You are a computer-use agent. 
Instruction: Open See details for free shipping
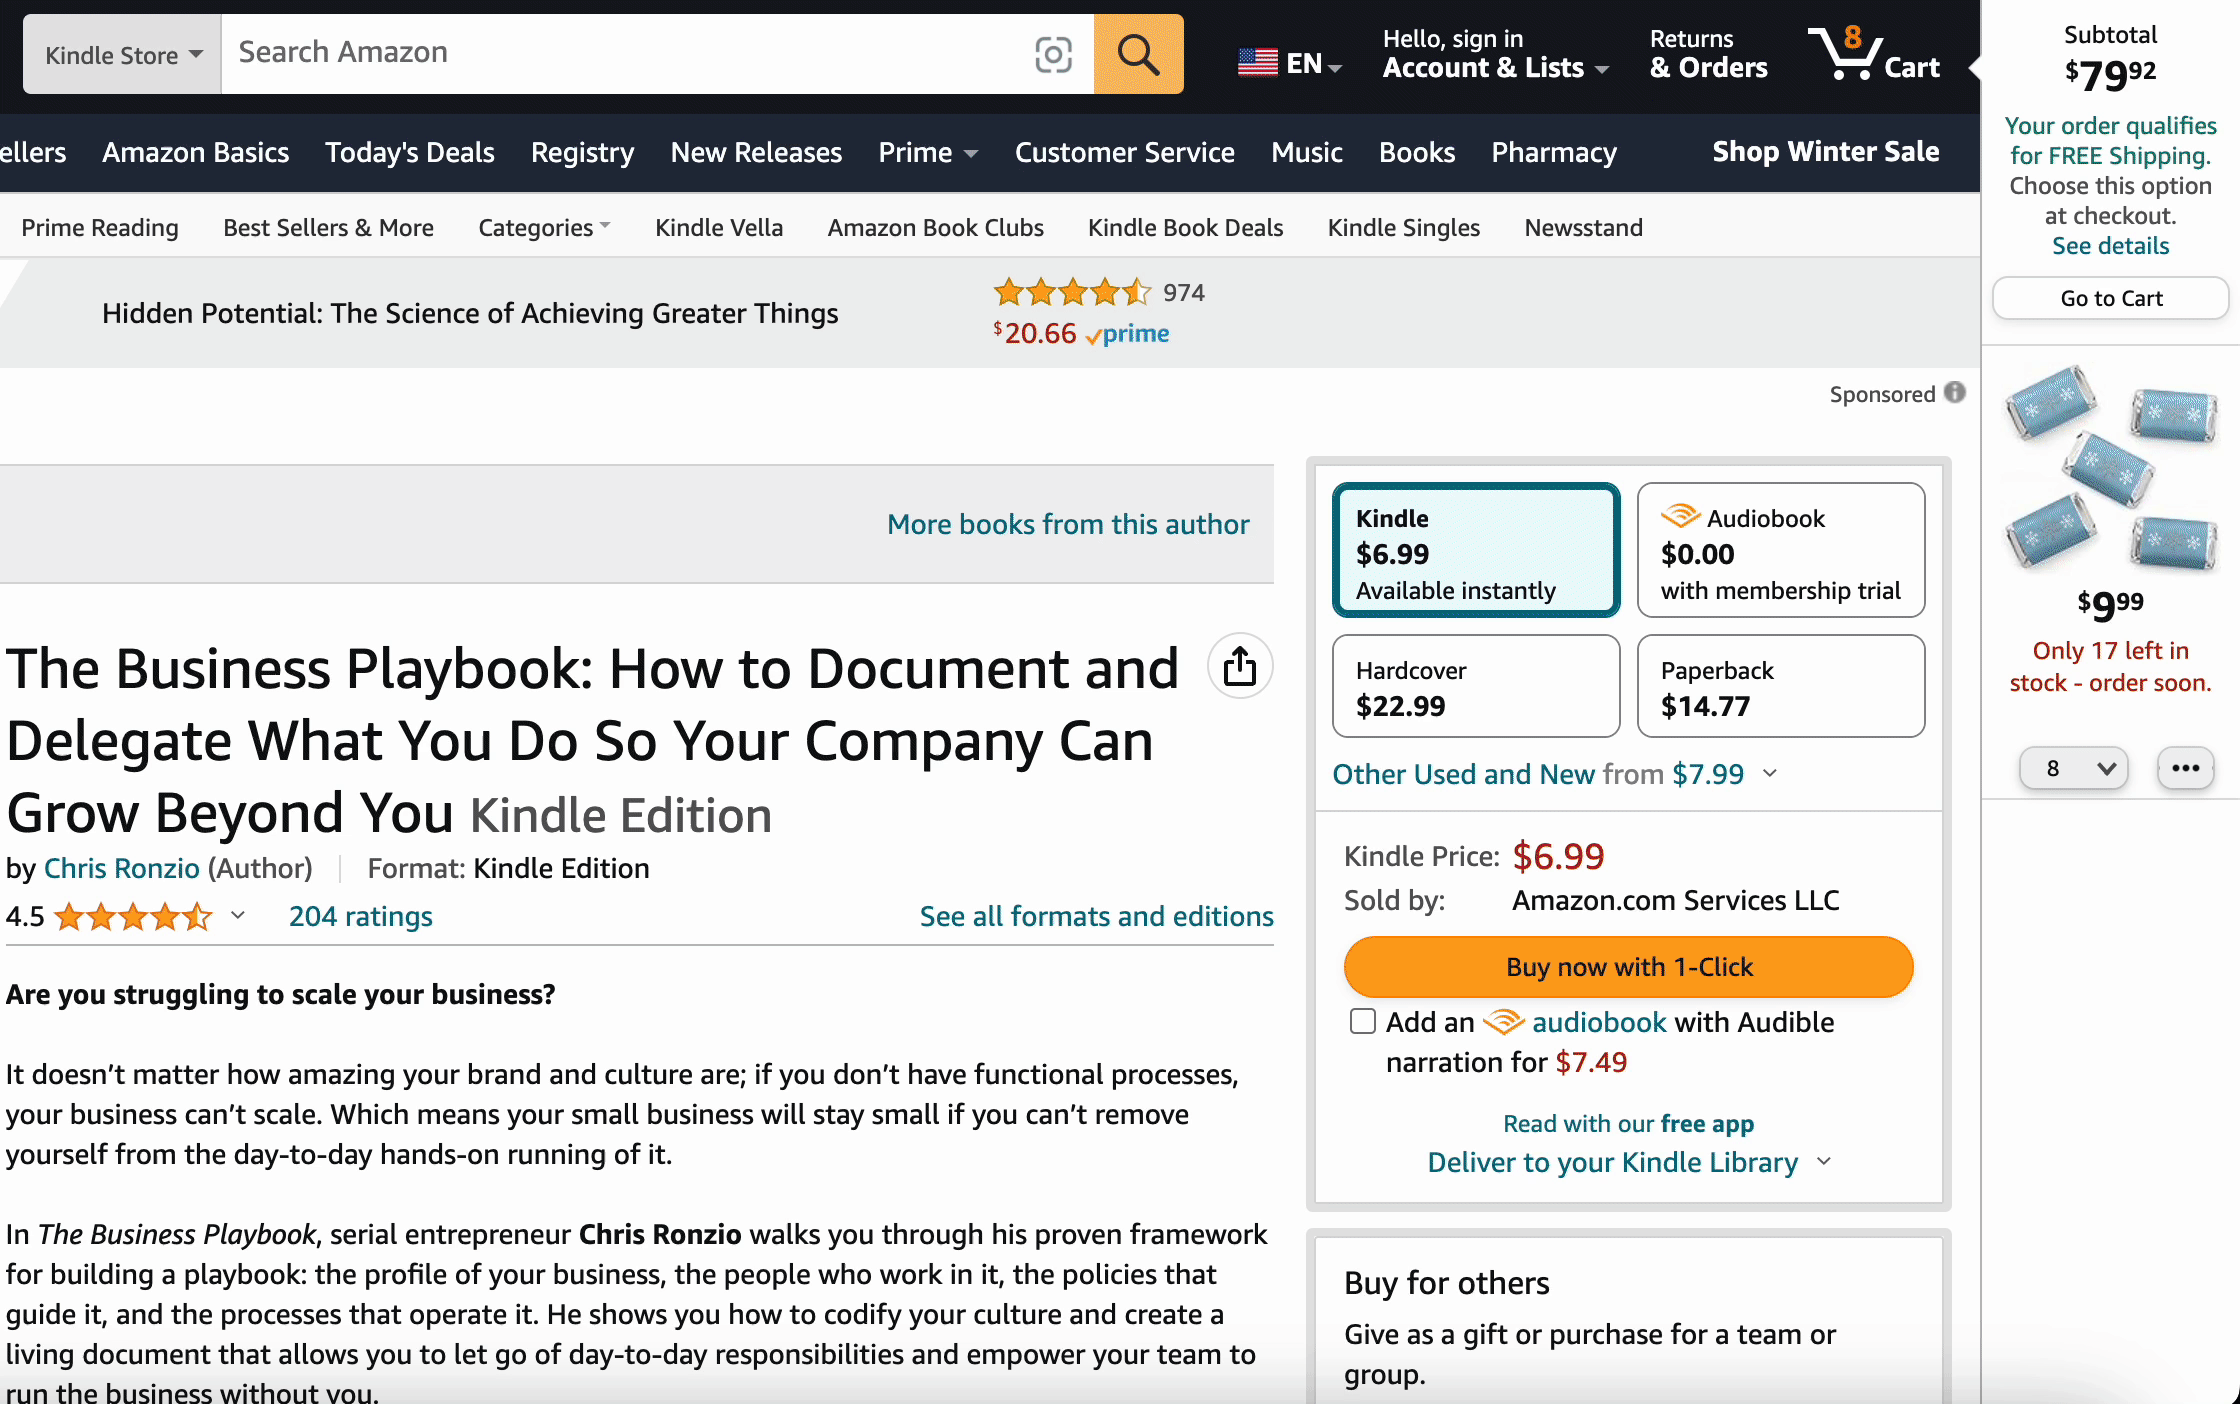point(2111,246)
